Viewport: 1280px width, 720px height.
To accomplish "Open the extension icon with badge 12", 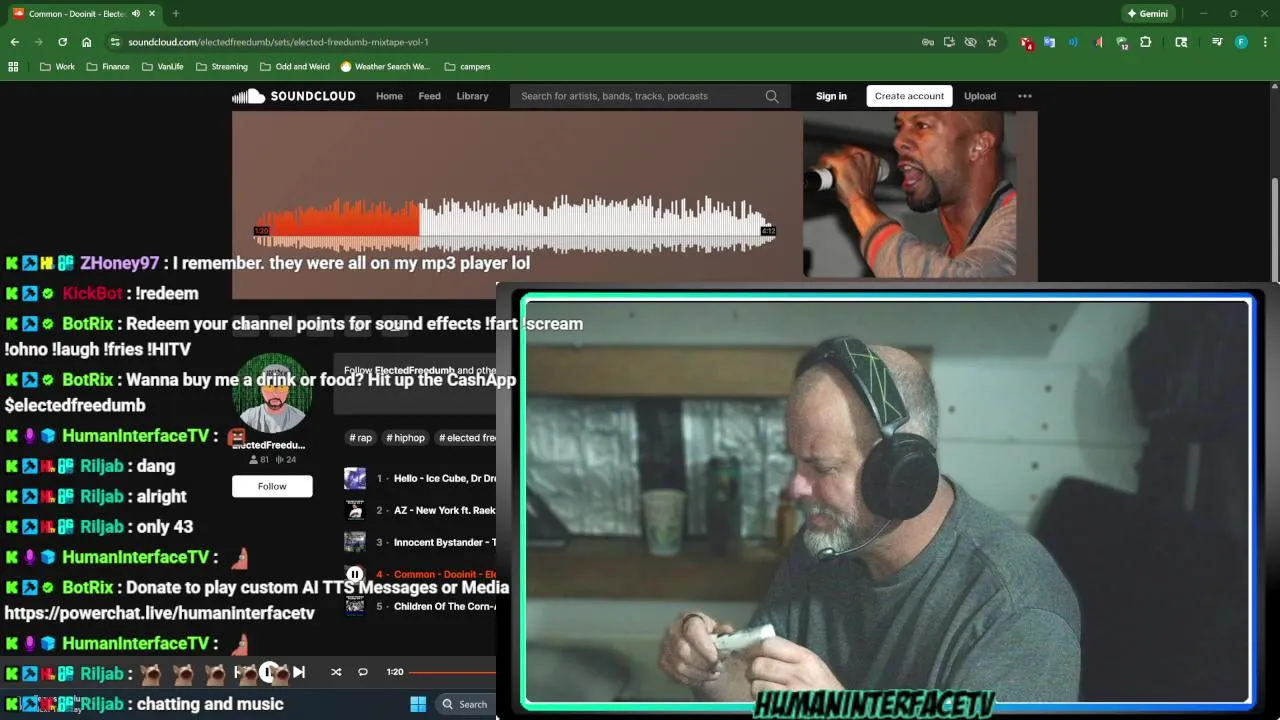I will click(1122, 43).
